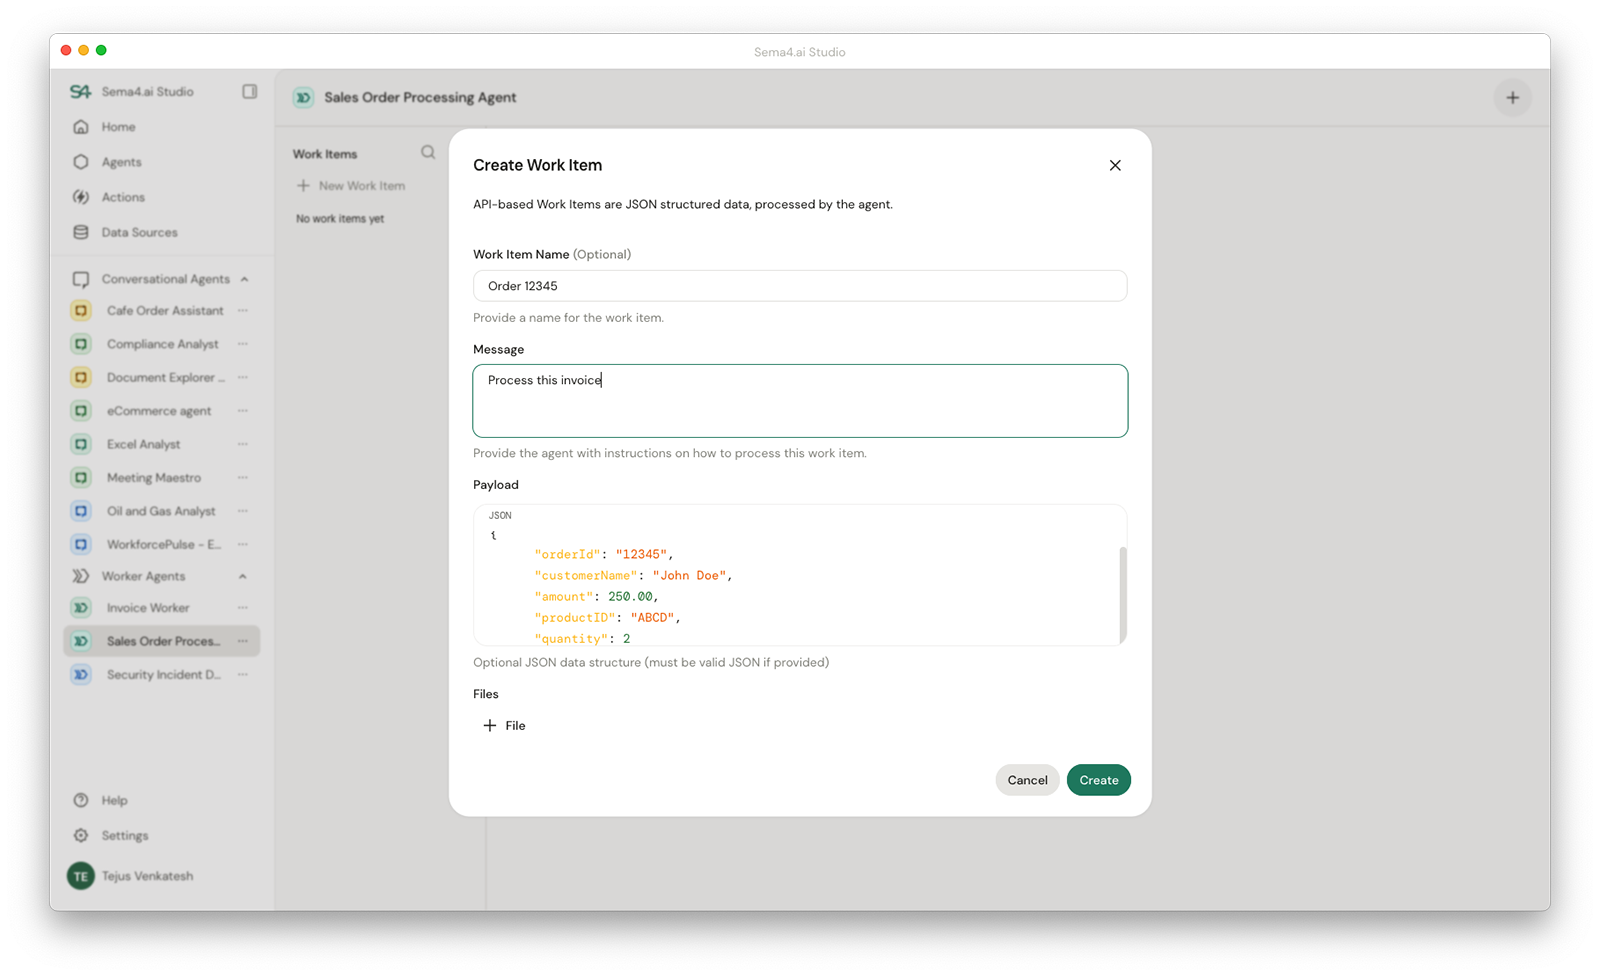The image size is (1600, 976).
Task: Cancel the work item creation
Action: click(1027, 780)
